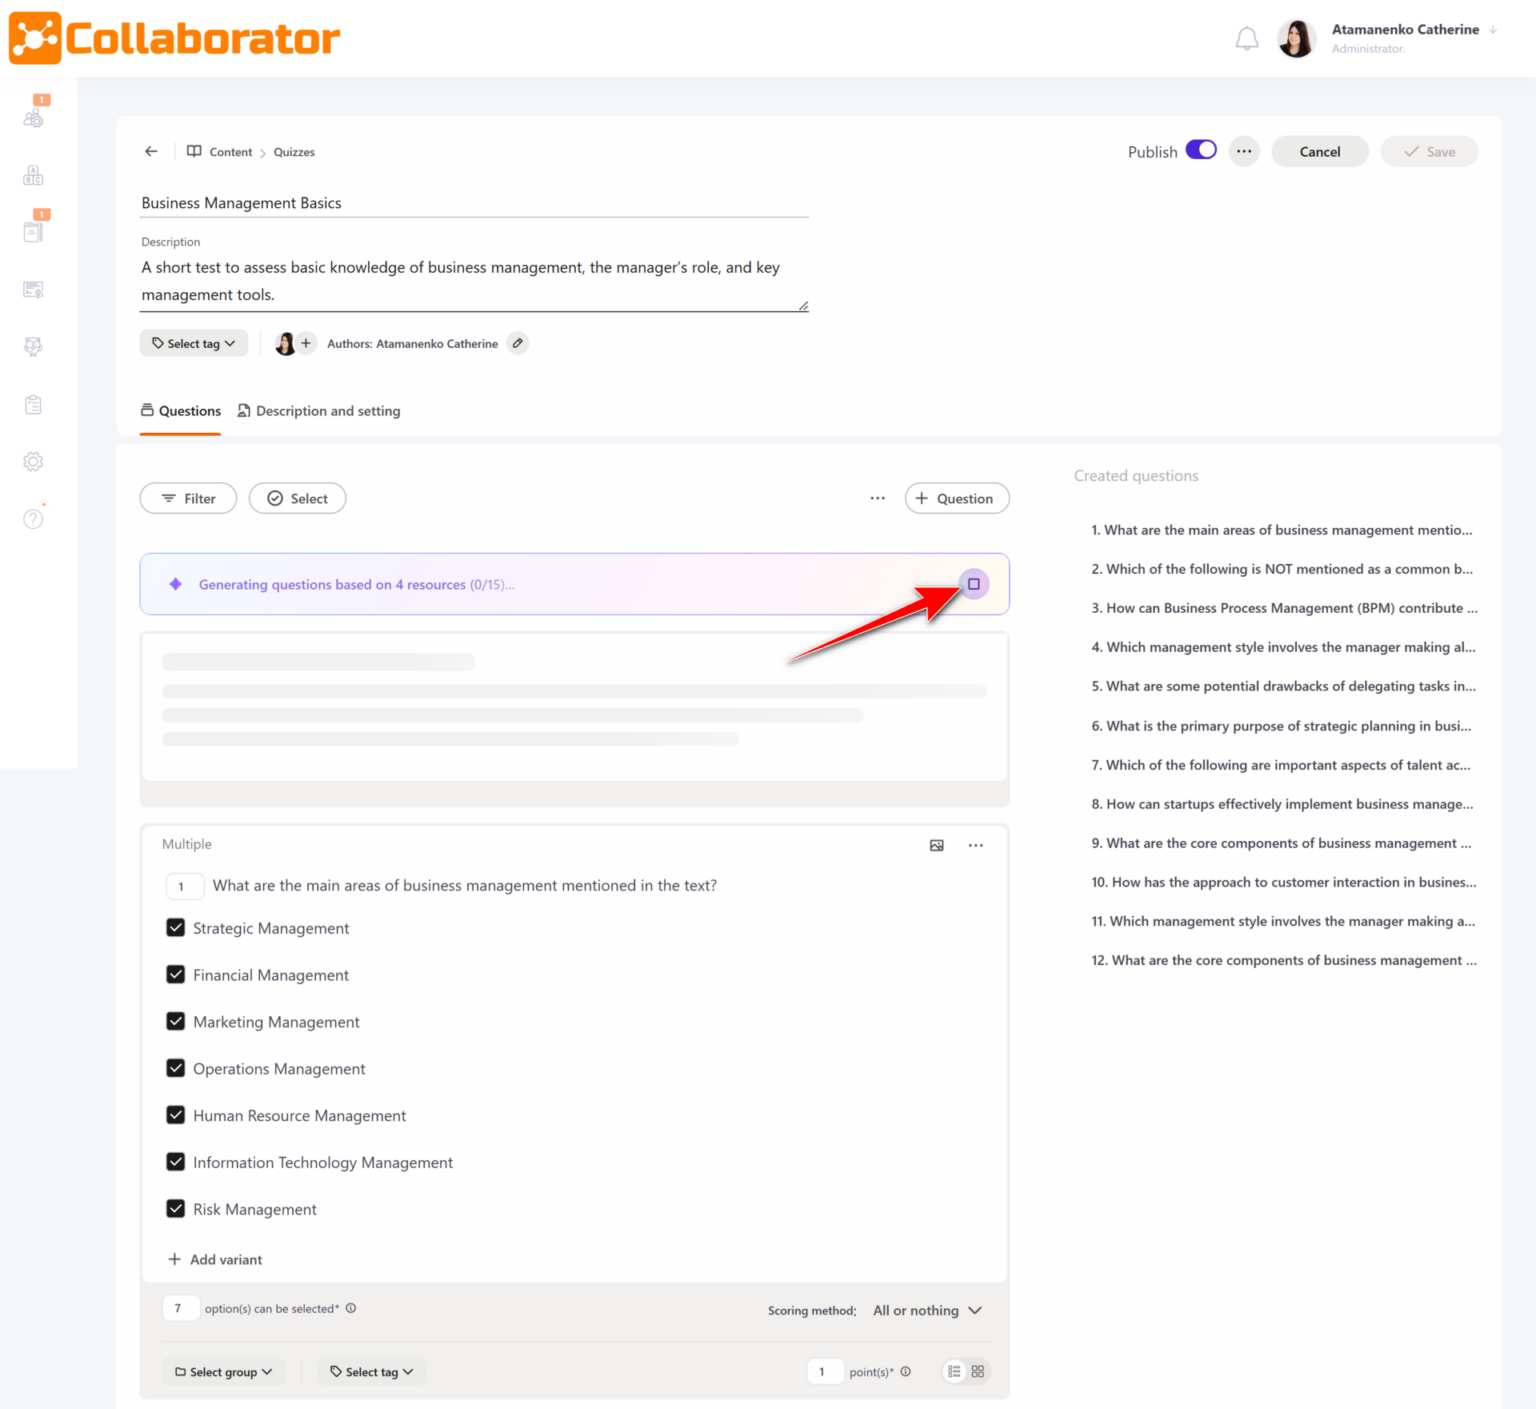Add an author with the plus icon

(306, 343)
